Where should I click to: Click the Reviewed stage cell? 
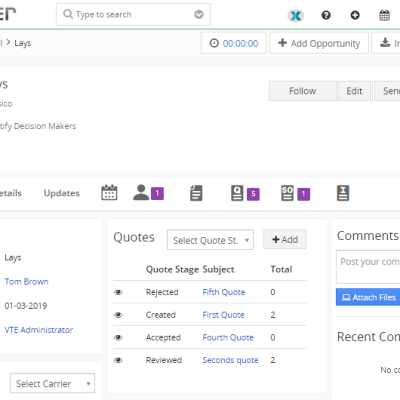164,360
